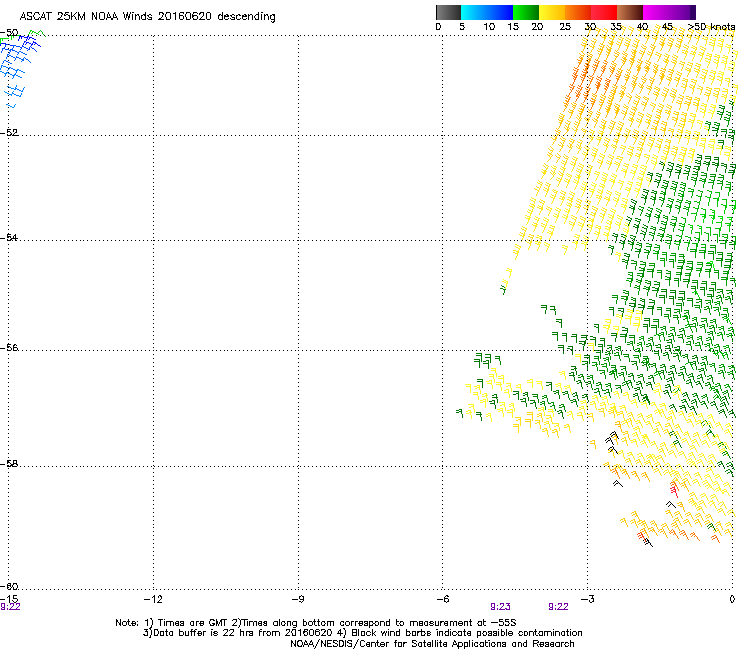Select the magenta 40-45 knots legend segment
The image size is (740, 650).
coord(656,12)
